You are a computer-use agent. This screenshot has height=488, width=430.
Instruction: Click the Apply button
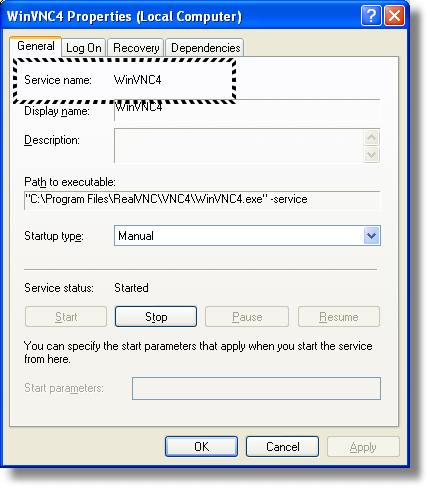[x=363, y=447]
